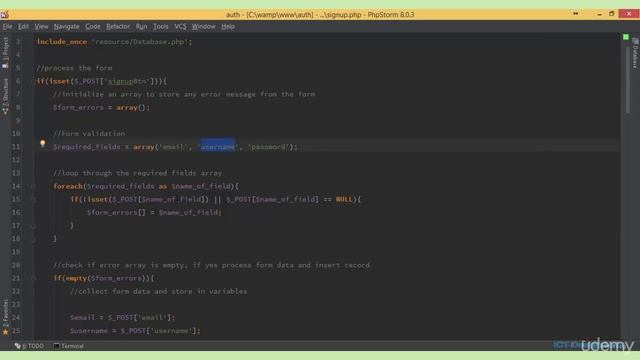The width and height of the screenshot is (640, 360).
Task: Click the highlighted 'username' text on line 11
Action: click(218, 147)
